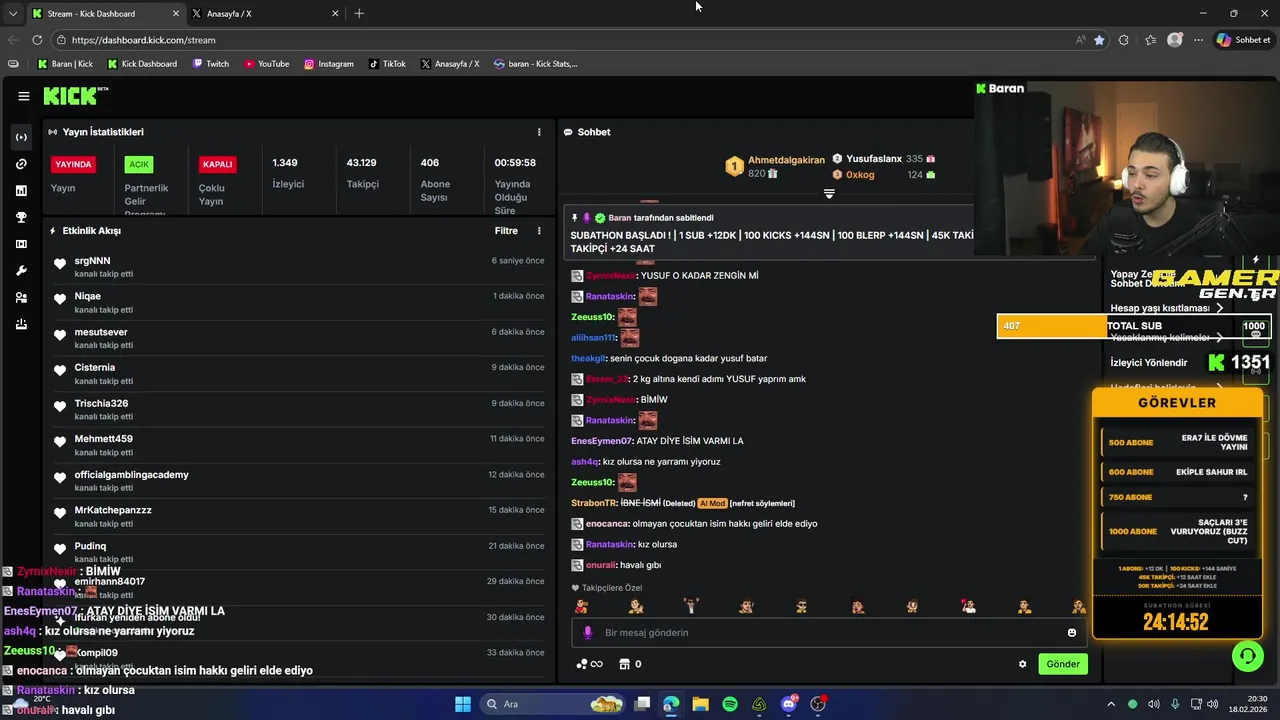Open Twitch bookmark

tap(211, 64)
